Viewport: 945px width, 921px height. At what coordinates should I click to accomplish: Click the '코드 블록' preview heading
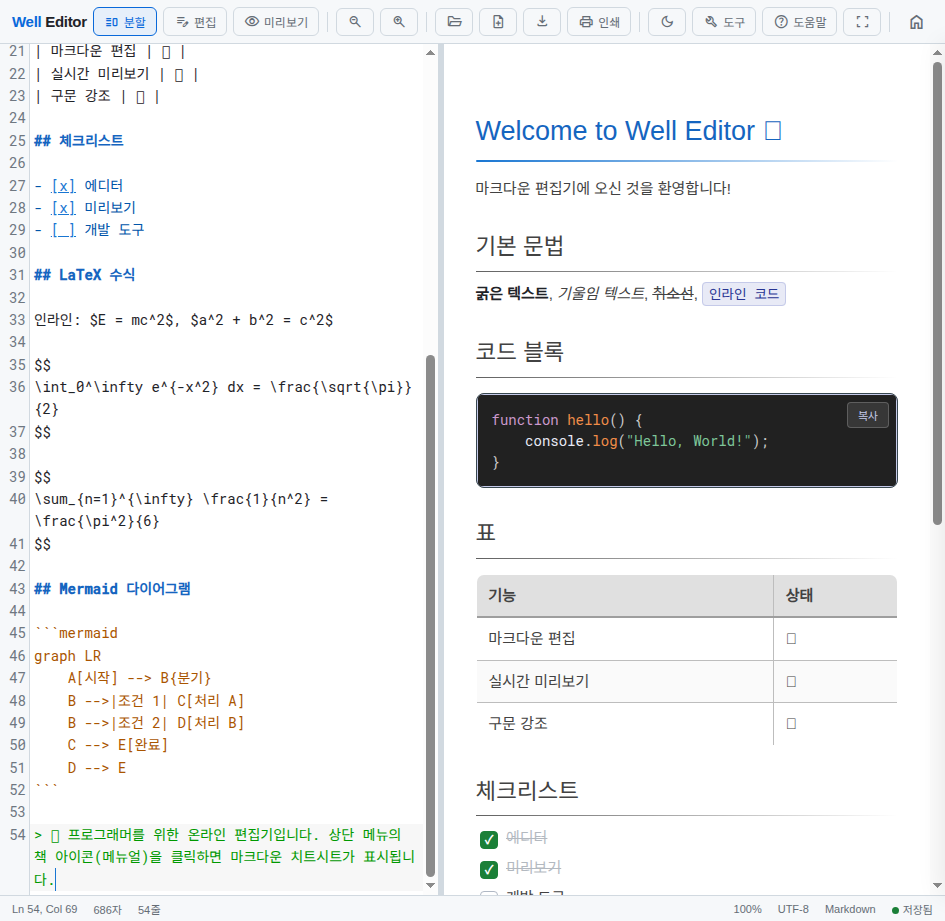[x=520, y=351]
